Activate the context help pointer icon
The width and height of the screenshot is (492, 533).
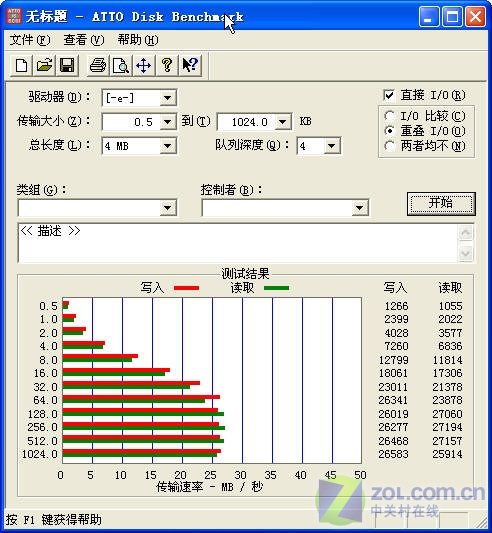click(190, 65)
